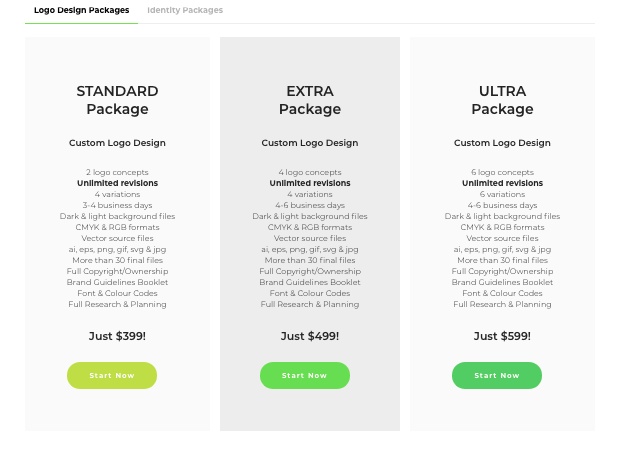Click Unlimited revisions in the EXTRA column
This screenshot has height=454, width=624.
click(310, 183)
